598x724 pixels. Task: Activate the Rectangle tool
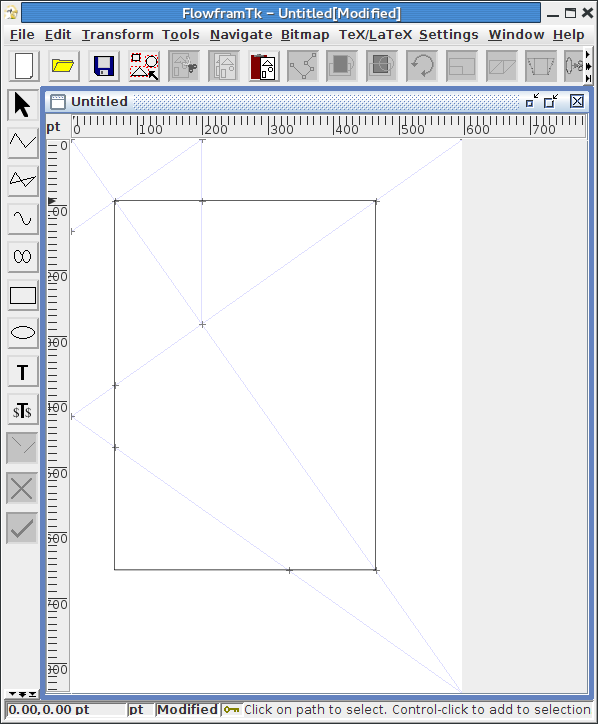(23, 295)
